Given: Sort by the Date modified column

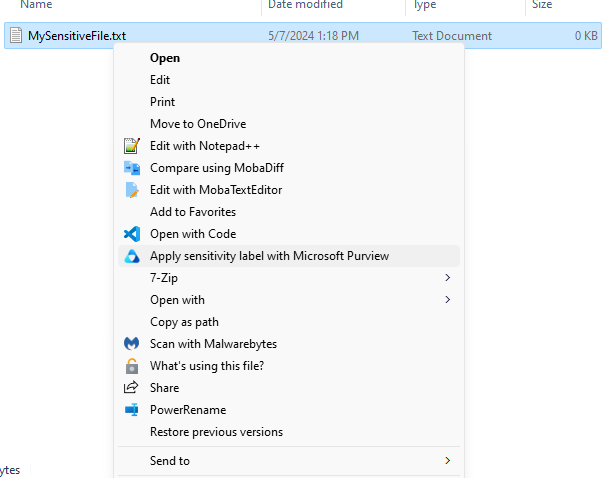Looking at the screenshot, I should point(305,5).
